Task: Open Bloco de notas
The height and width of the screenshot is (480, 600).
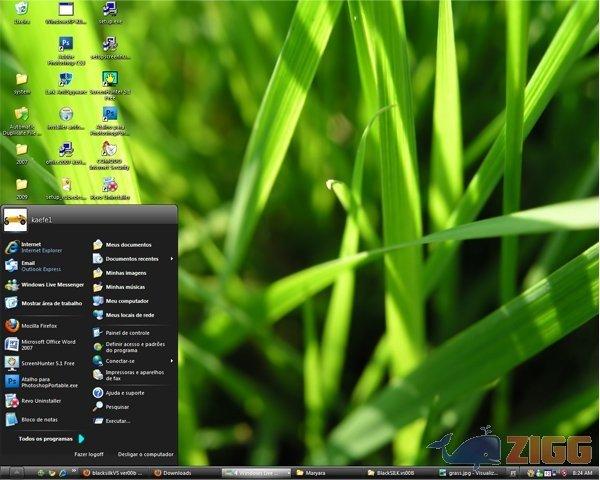Action: [35, 419]
